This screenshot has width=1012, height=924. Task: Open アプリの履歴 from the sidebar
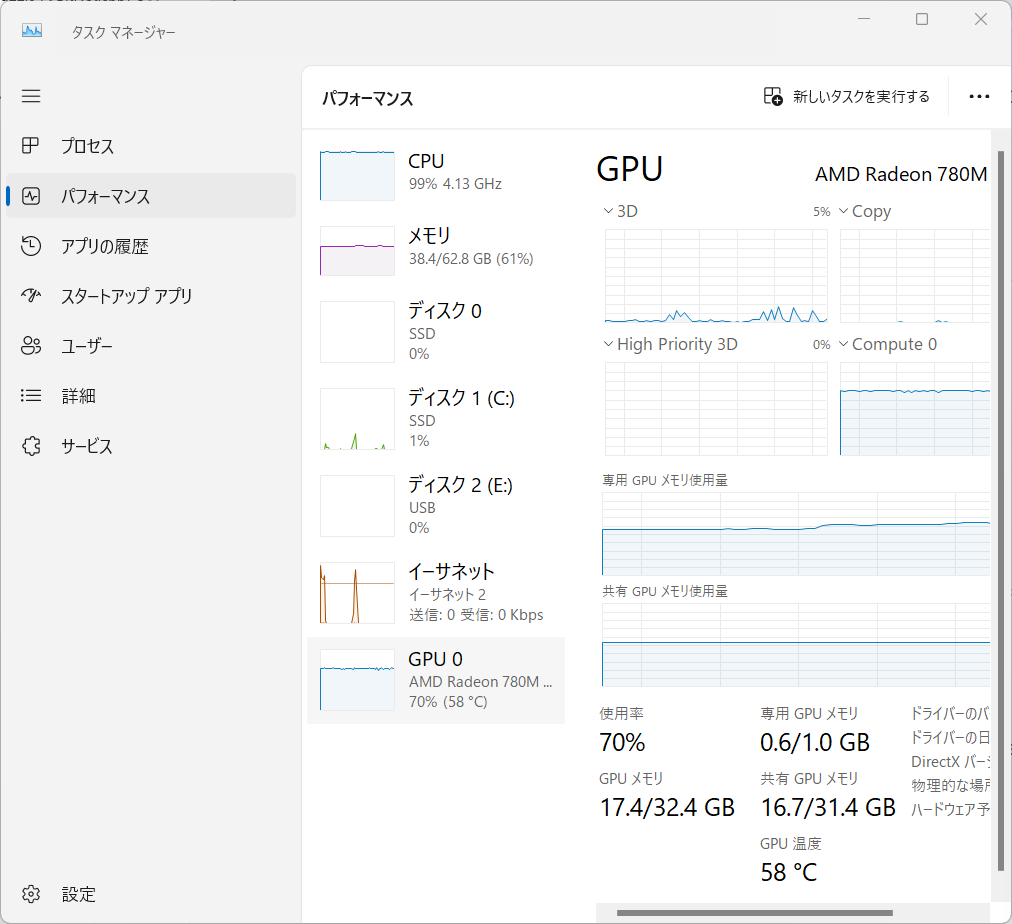[x=30, y=246]
